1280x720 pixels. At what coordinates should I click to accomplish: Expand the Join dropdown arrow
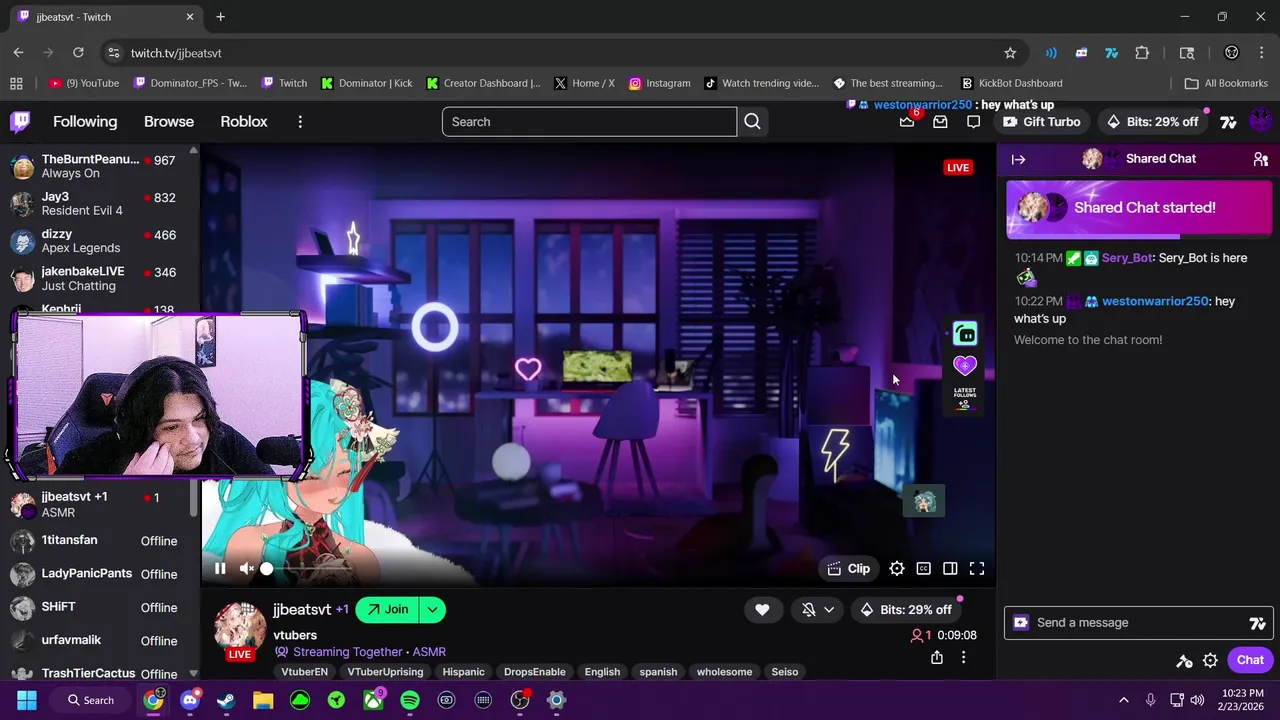(432, 610)
